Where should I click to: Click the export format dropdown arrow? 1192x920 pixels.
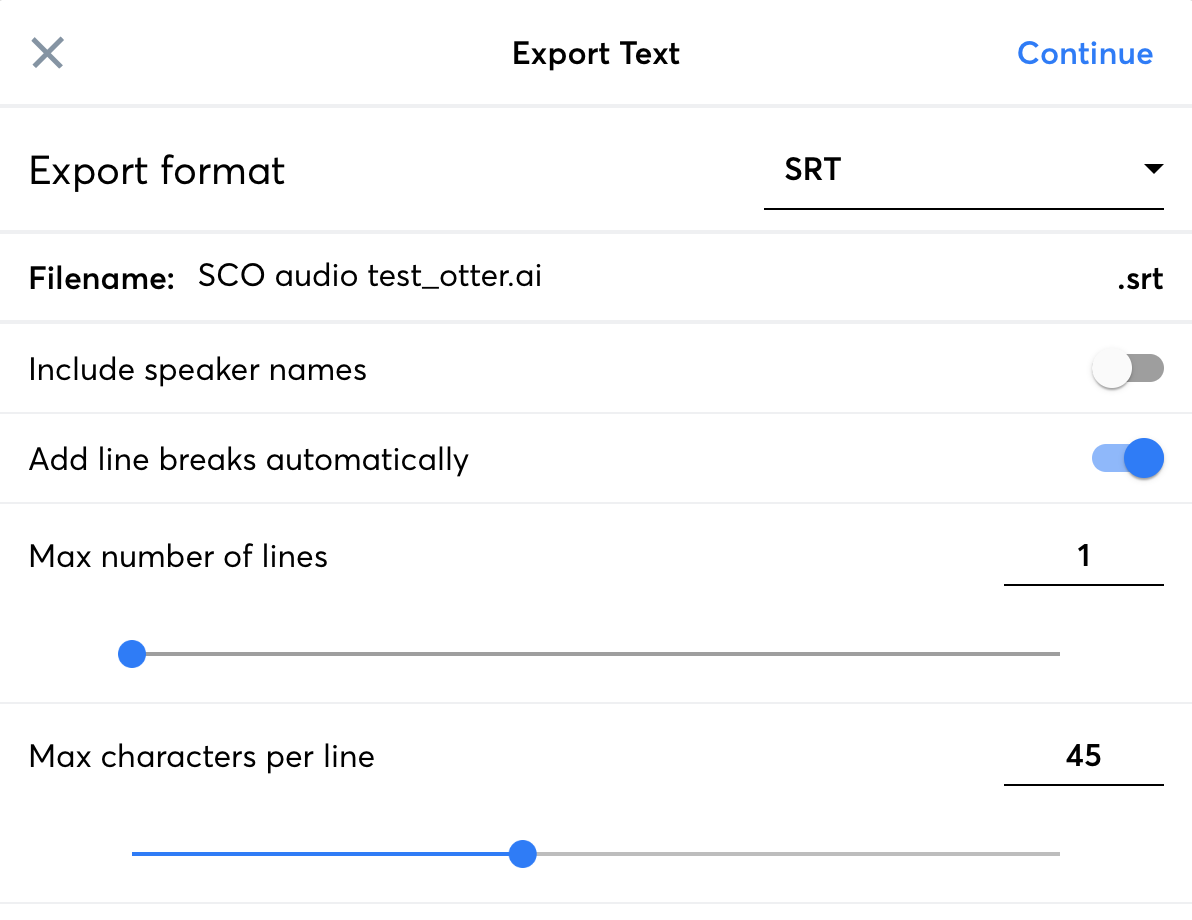click(x=1152, y=170)
